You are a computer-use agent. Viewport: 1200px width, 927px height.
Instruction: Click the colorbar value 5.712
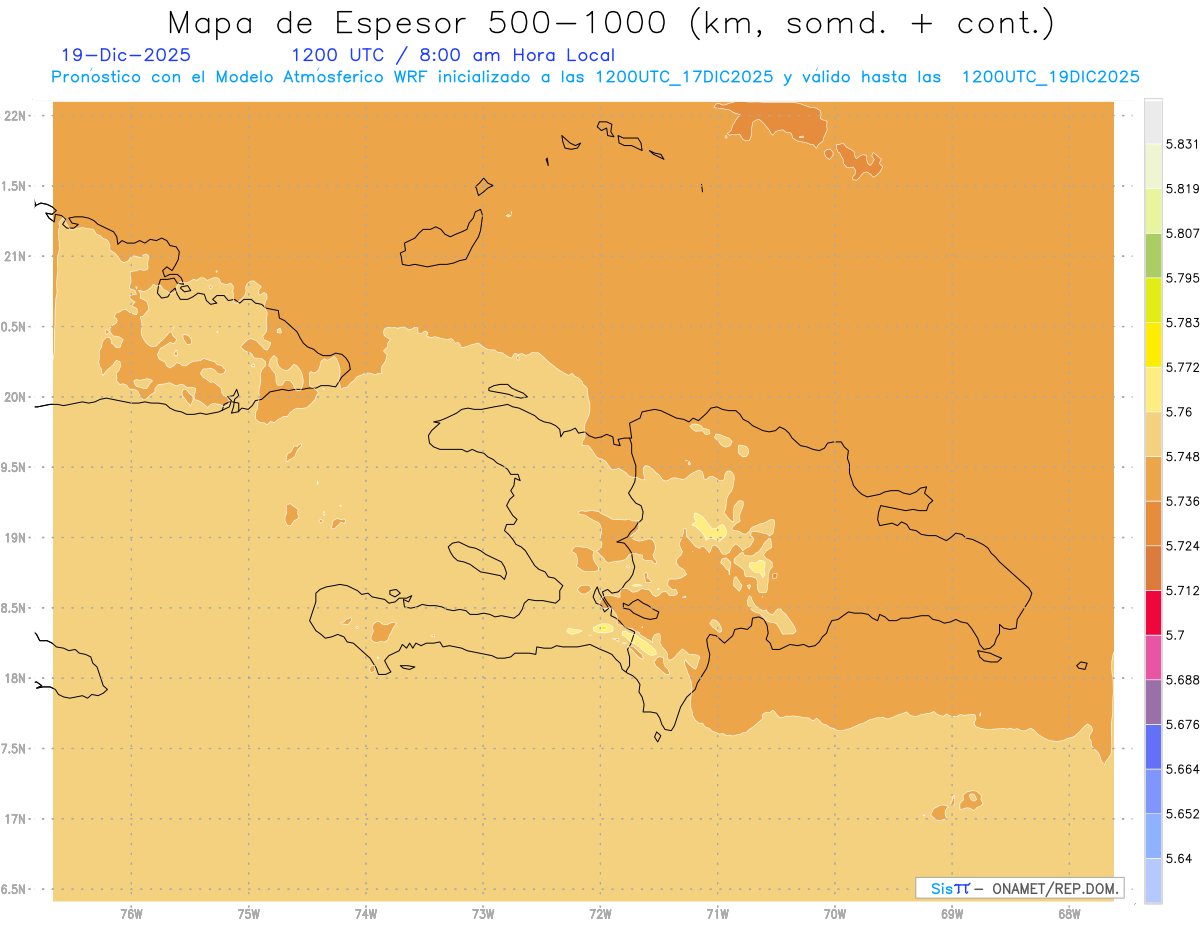coord(1182,590)
